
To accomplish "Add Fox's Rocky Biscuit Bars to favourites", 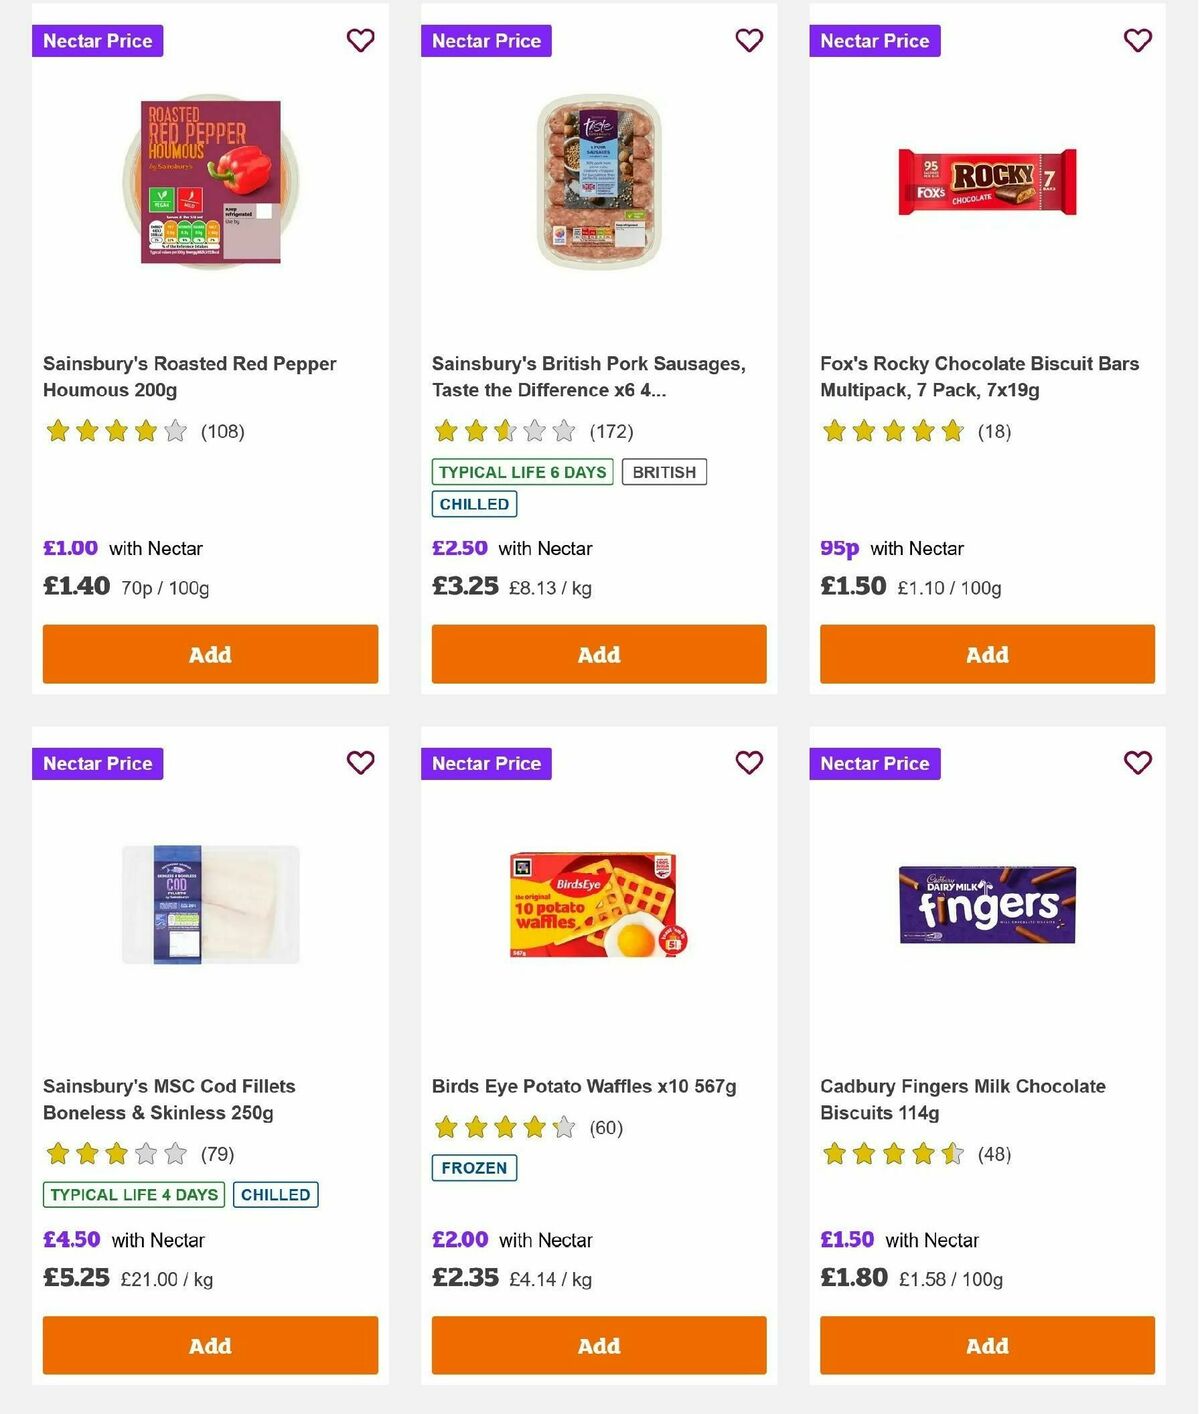I will [1136, 41].
